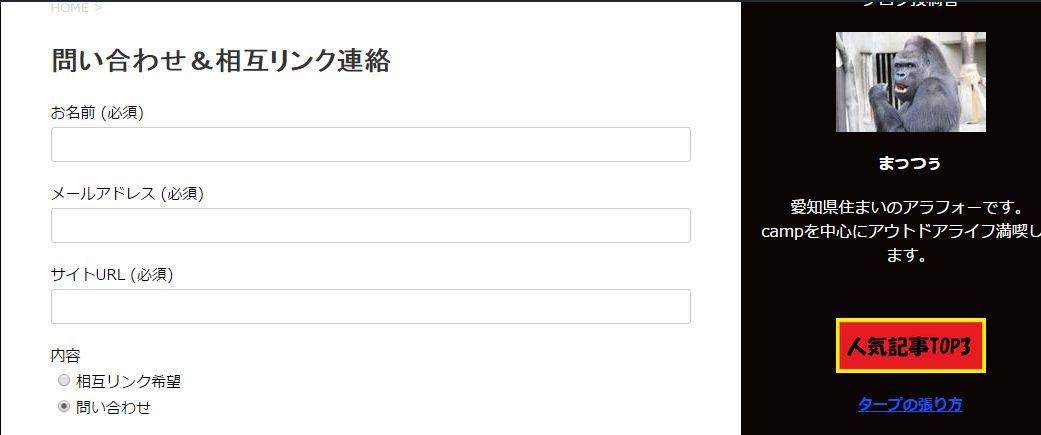Click the 人気記事TOP3 red banner
The height and width of the screenshot is (435, 1041).
[x=911, y=346]
